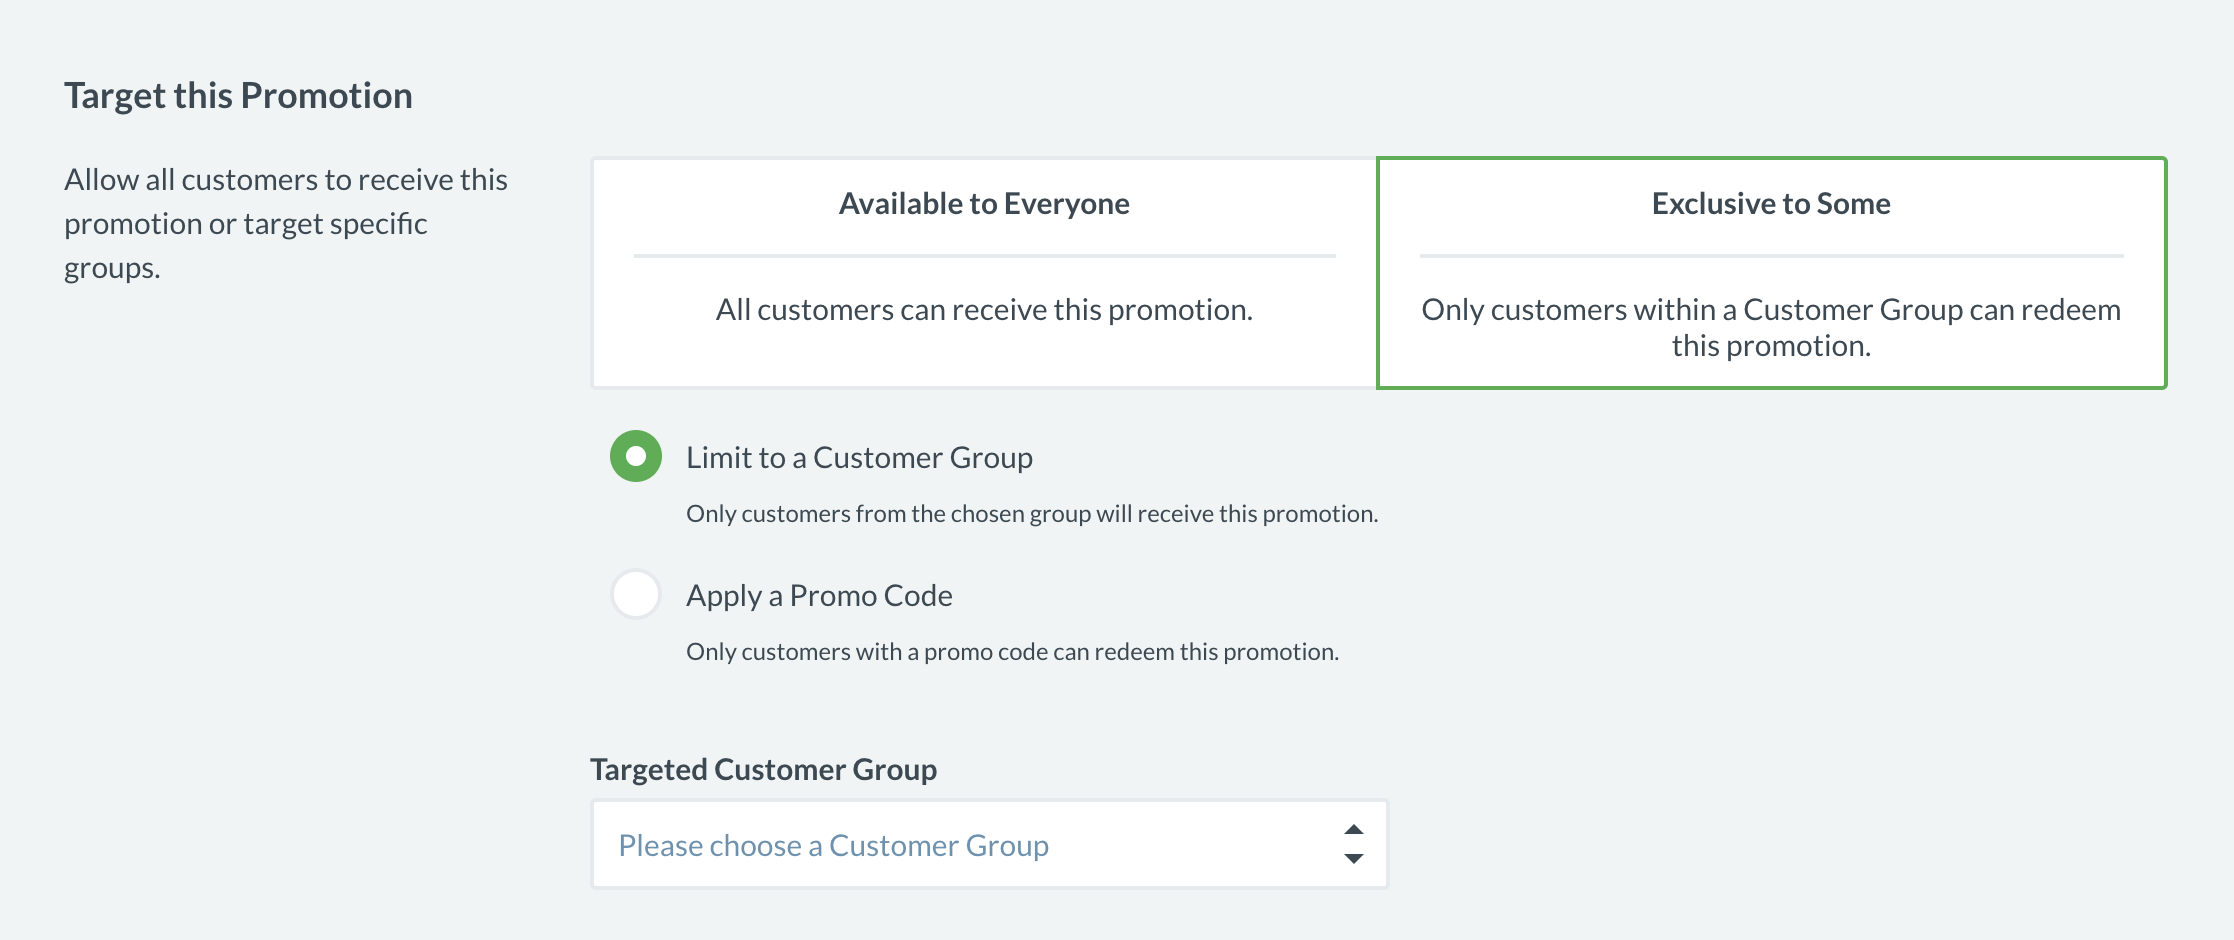This screenshot has height=940, width=2234.
Task: Click the "Target this Promotion" section heading
Action: click(x=238, y=96)
